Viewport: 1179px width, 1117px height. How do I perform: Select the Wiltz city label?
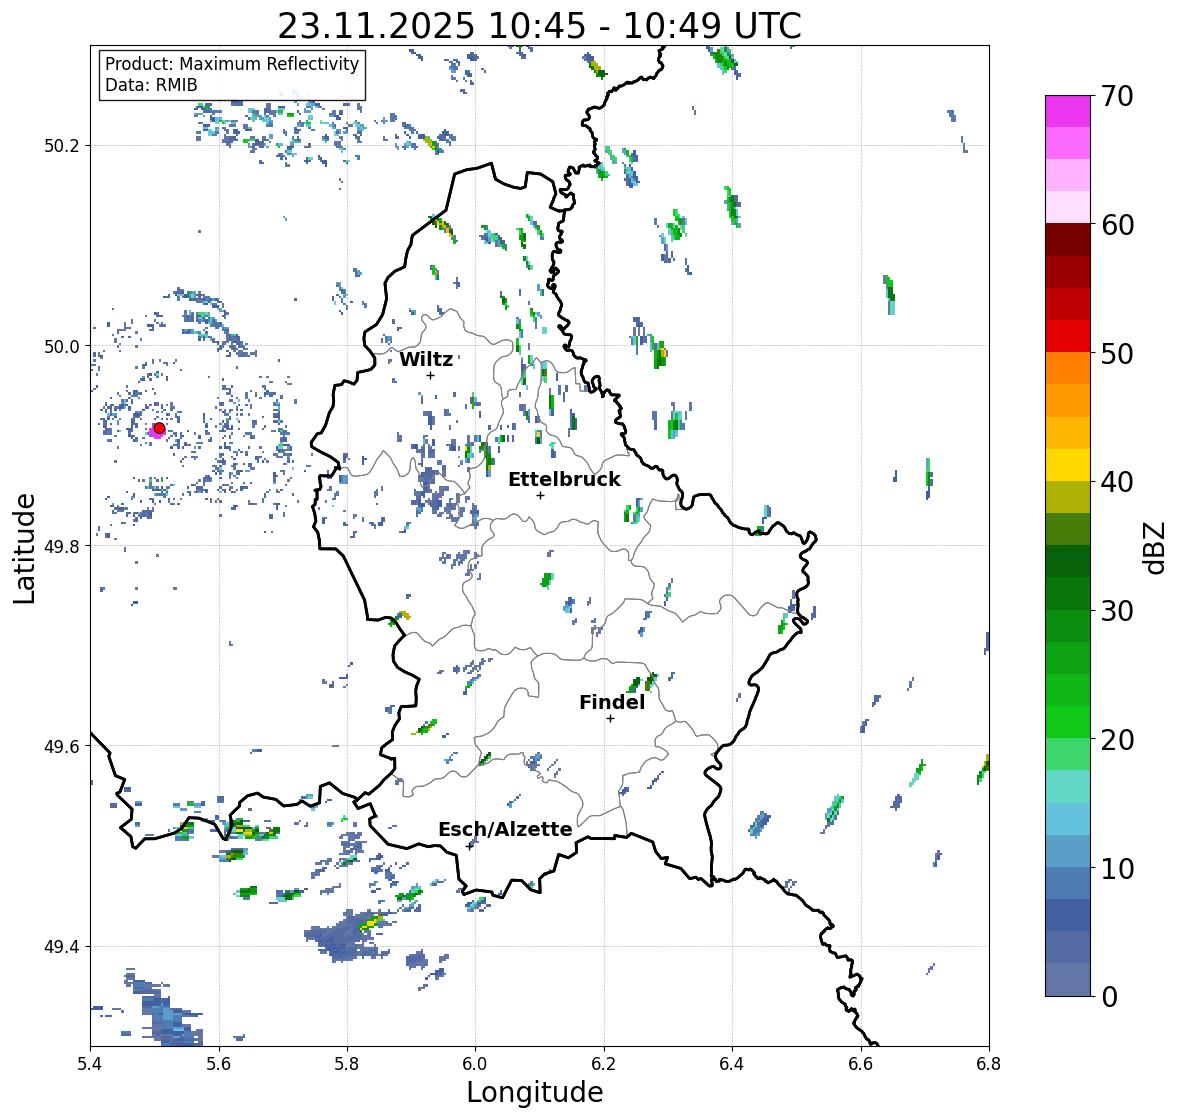426,359
